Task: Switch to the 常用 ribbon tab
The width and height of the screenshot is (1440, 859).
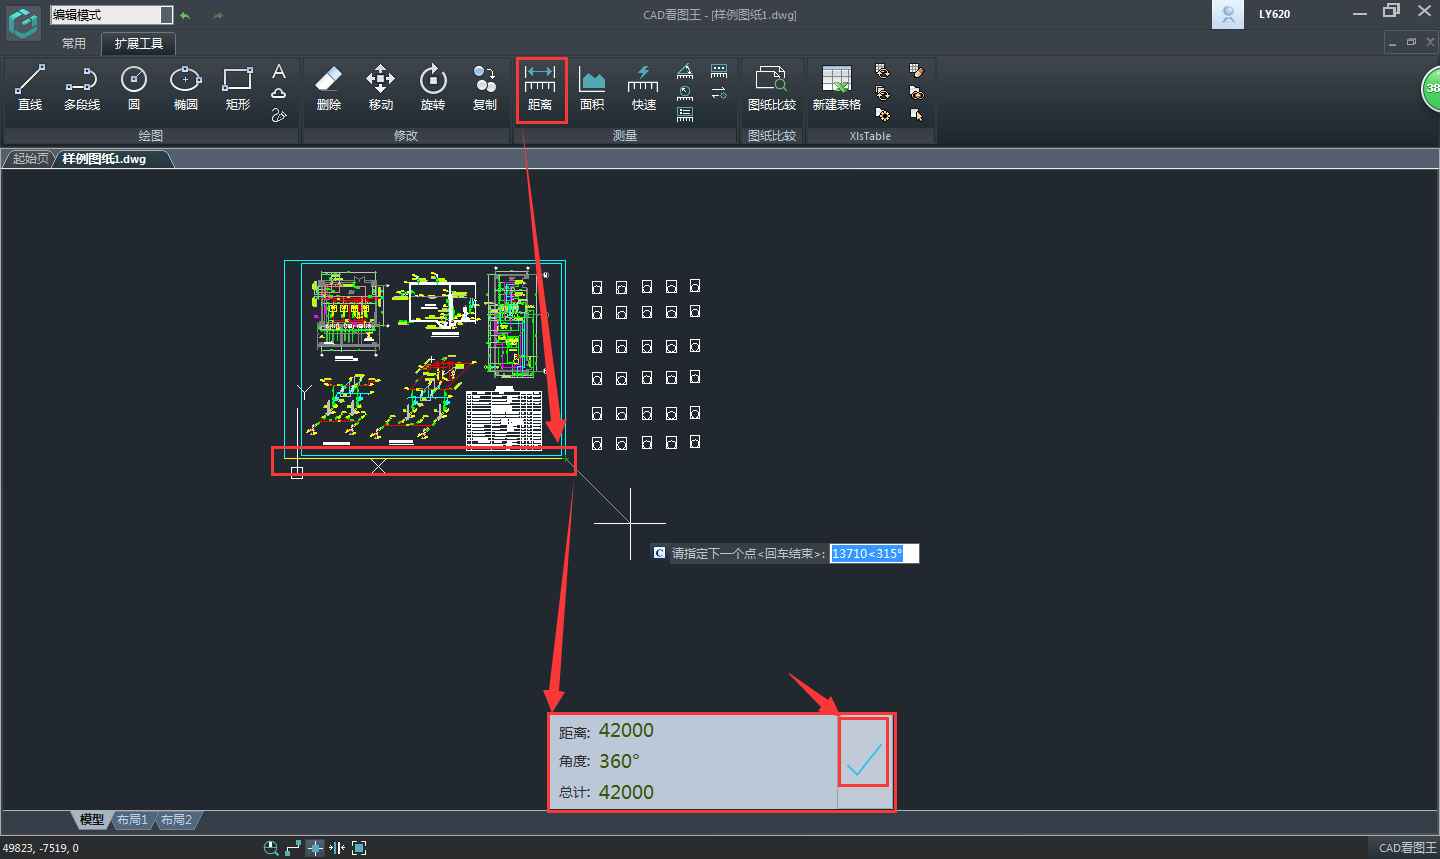Action: 74,44
